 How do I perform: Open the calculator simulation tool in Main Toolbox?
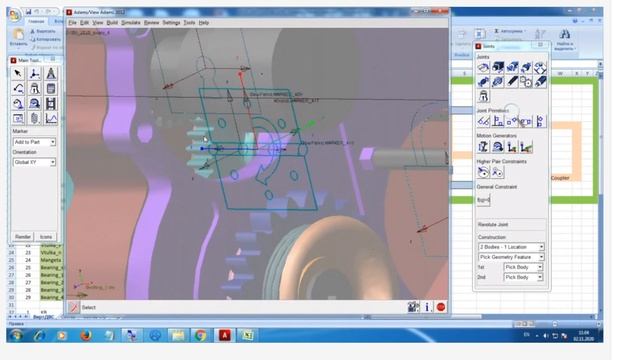tap(51, 89)
